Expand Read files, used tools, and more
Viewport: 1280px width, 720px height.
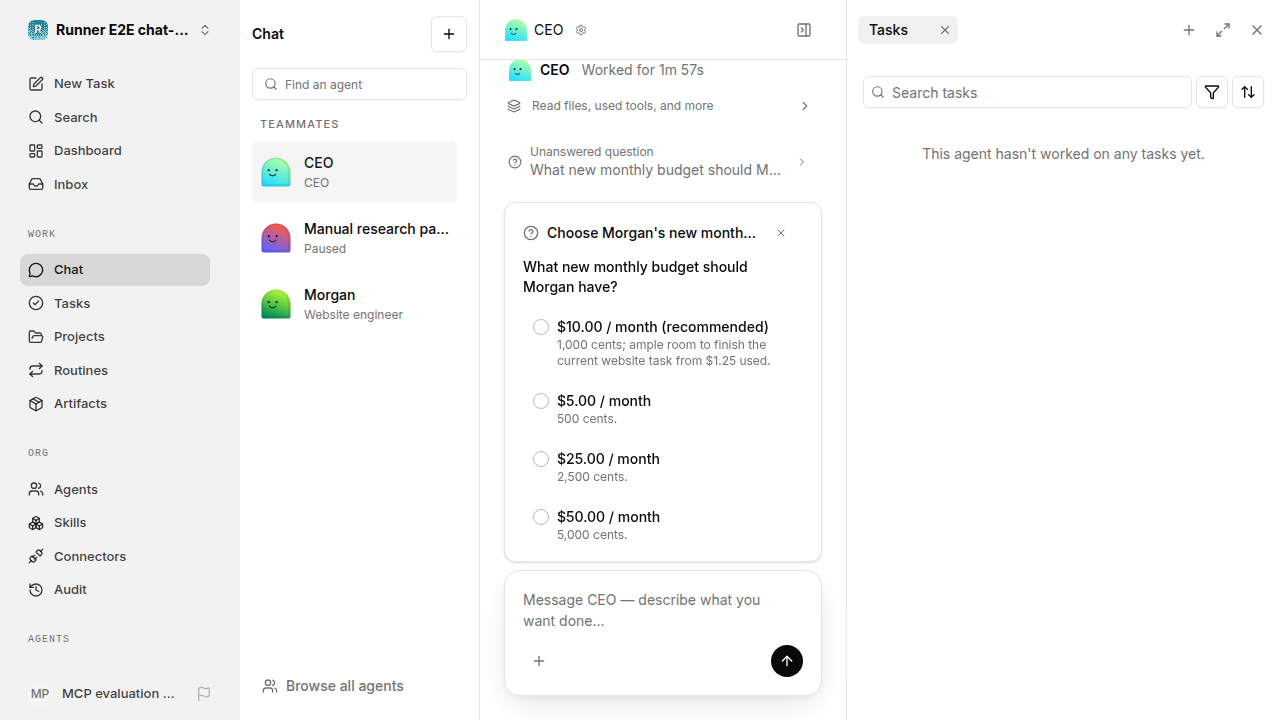coord(660,106)
